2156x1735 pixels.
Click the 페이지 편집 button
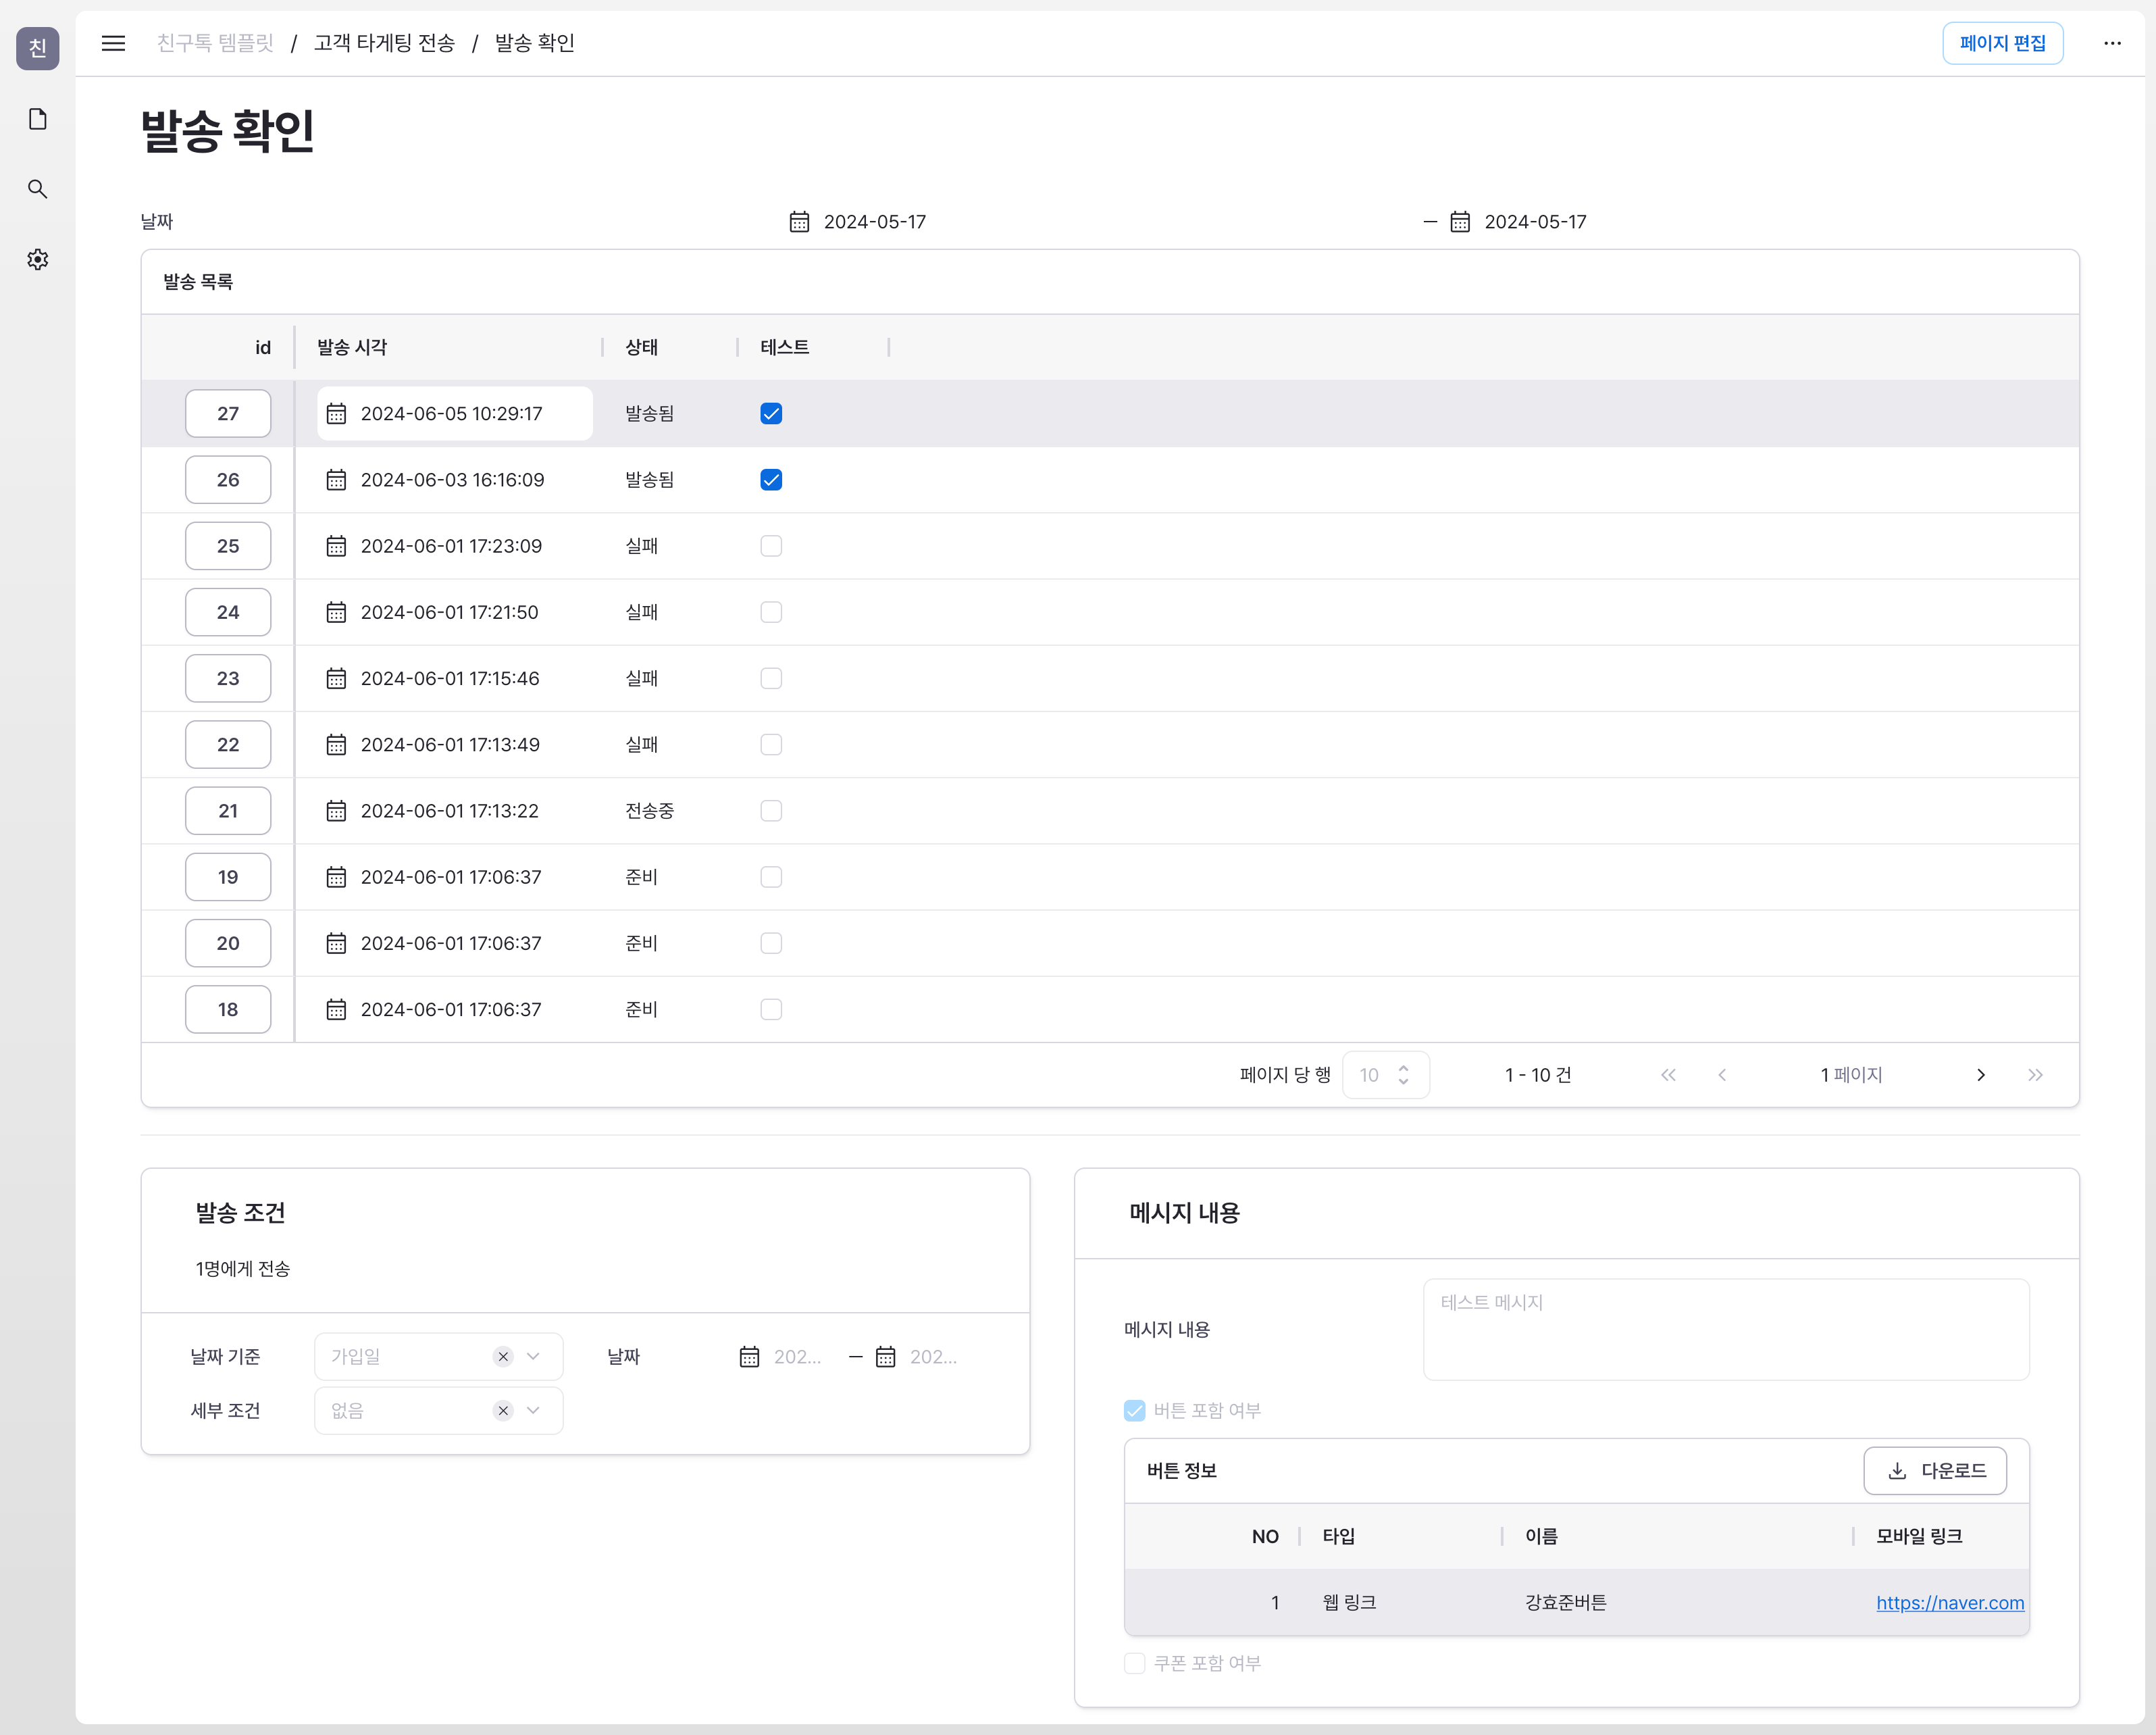pos(2003,43)
